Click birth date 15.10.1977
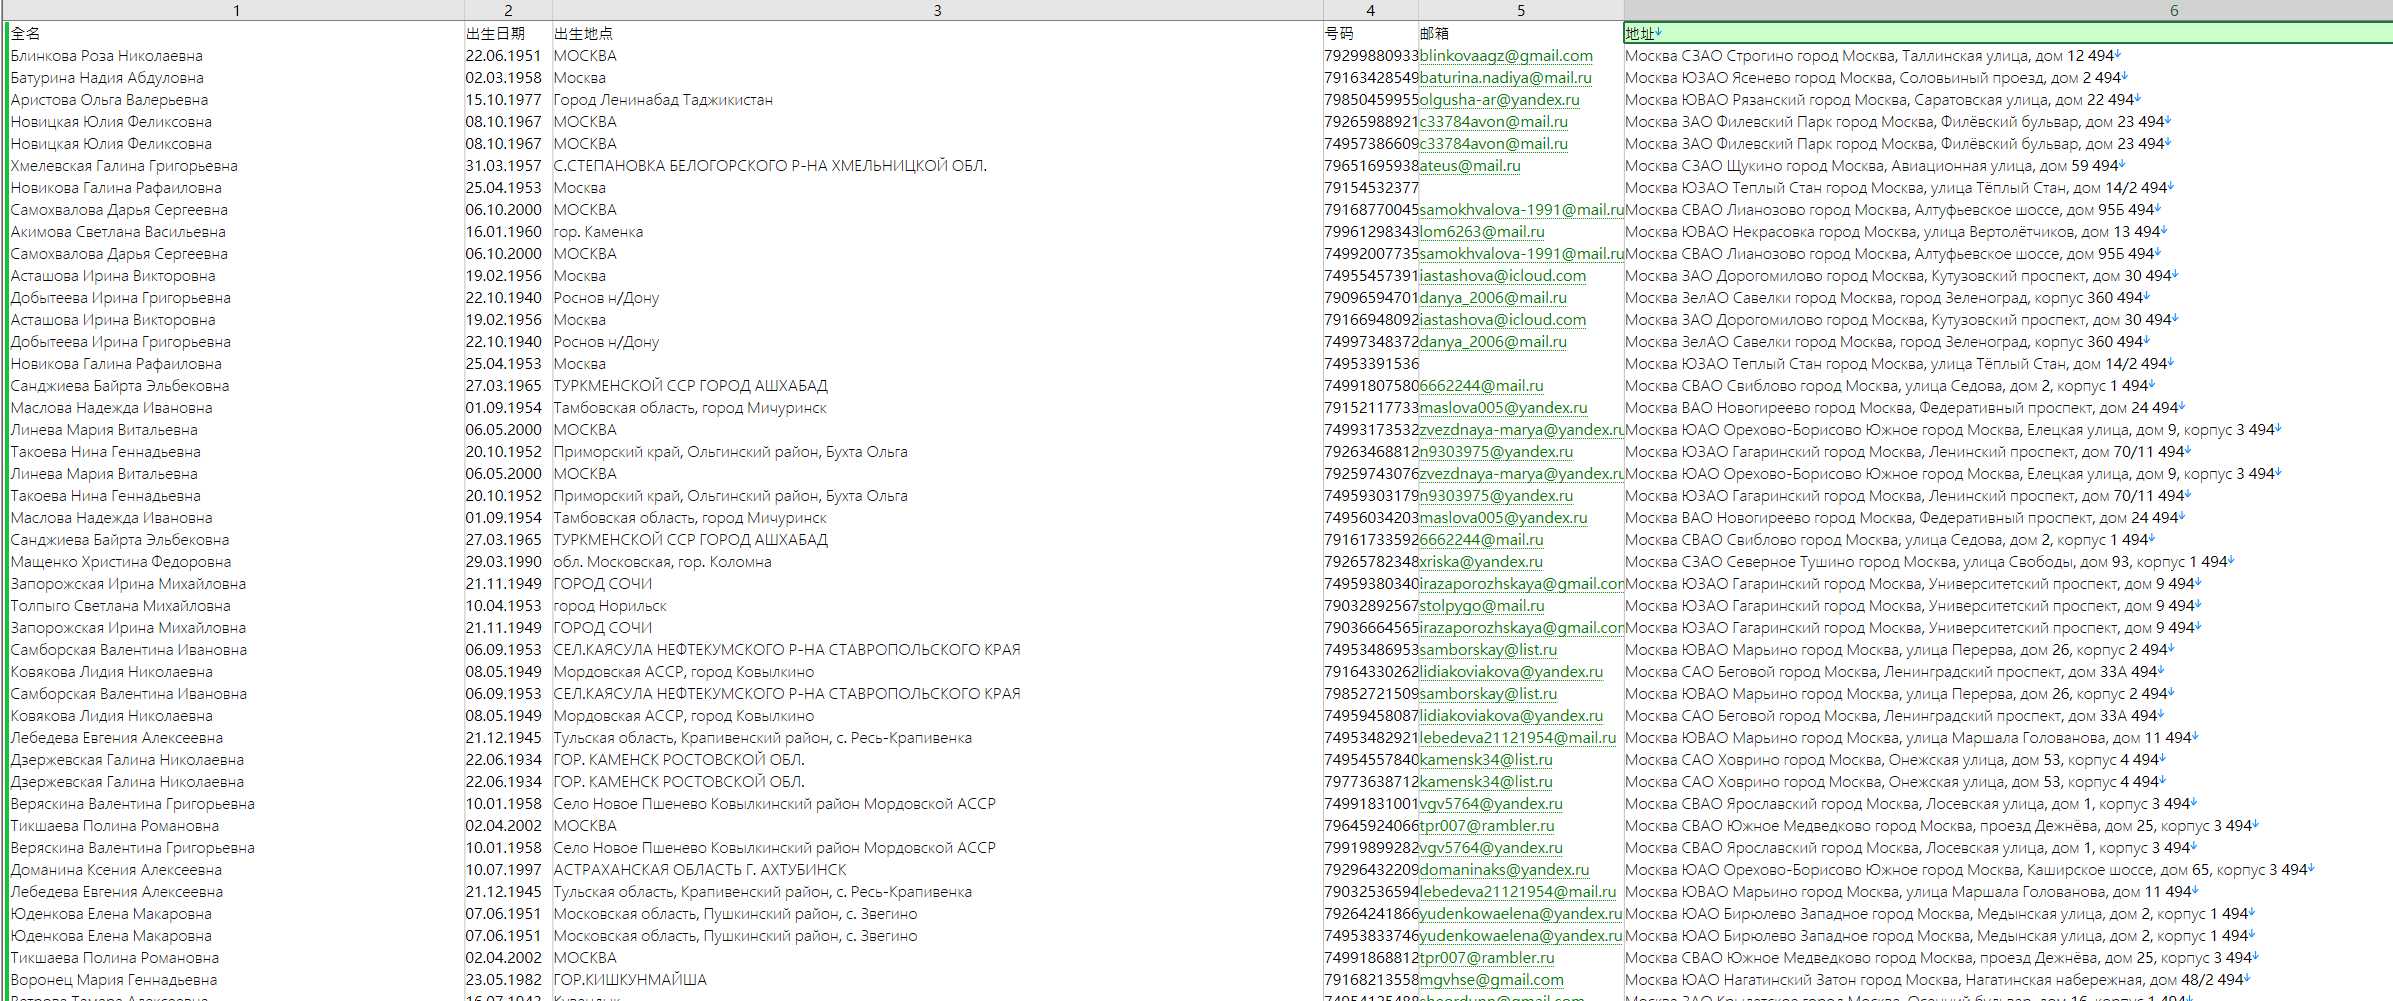The height and width of the screenshot is (1001, 2393). coord(503,100)
